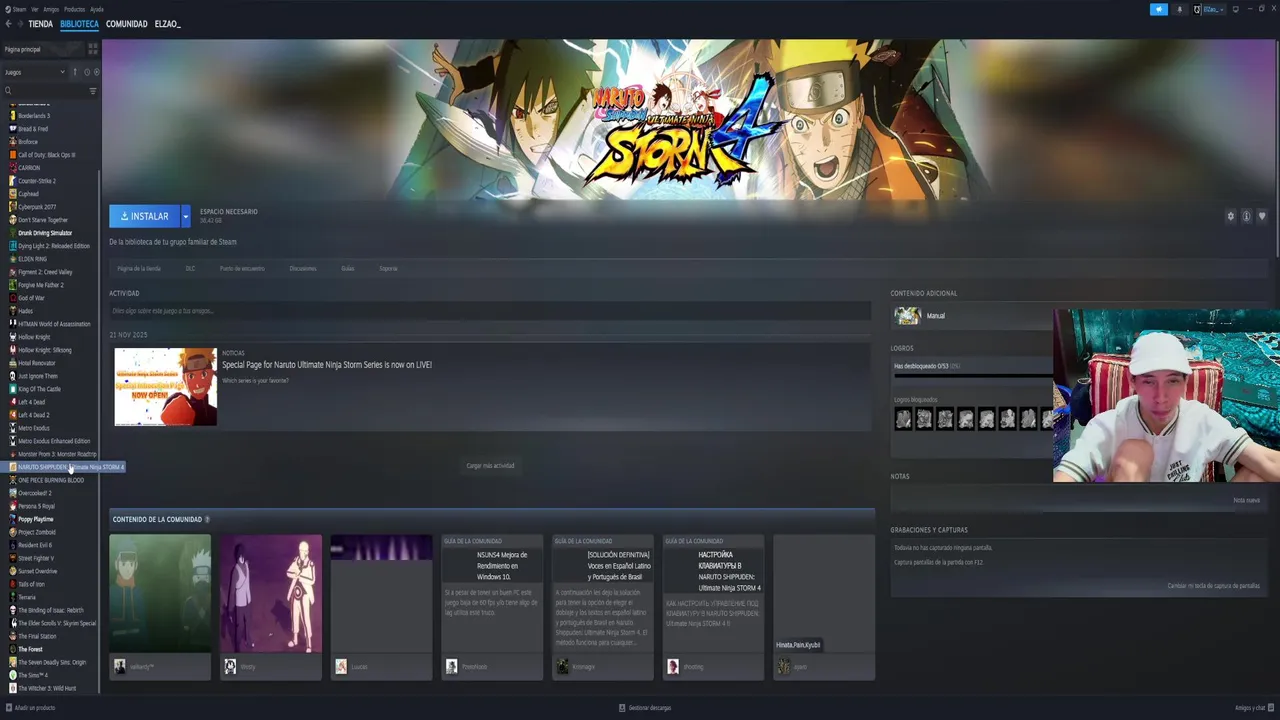This screenshot has height=720, width=1280.
Task: Open Naruto Special Page news thumbnail
Action: pyautogui.click(x=165, y=387)
